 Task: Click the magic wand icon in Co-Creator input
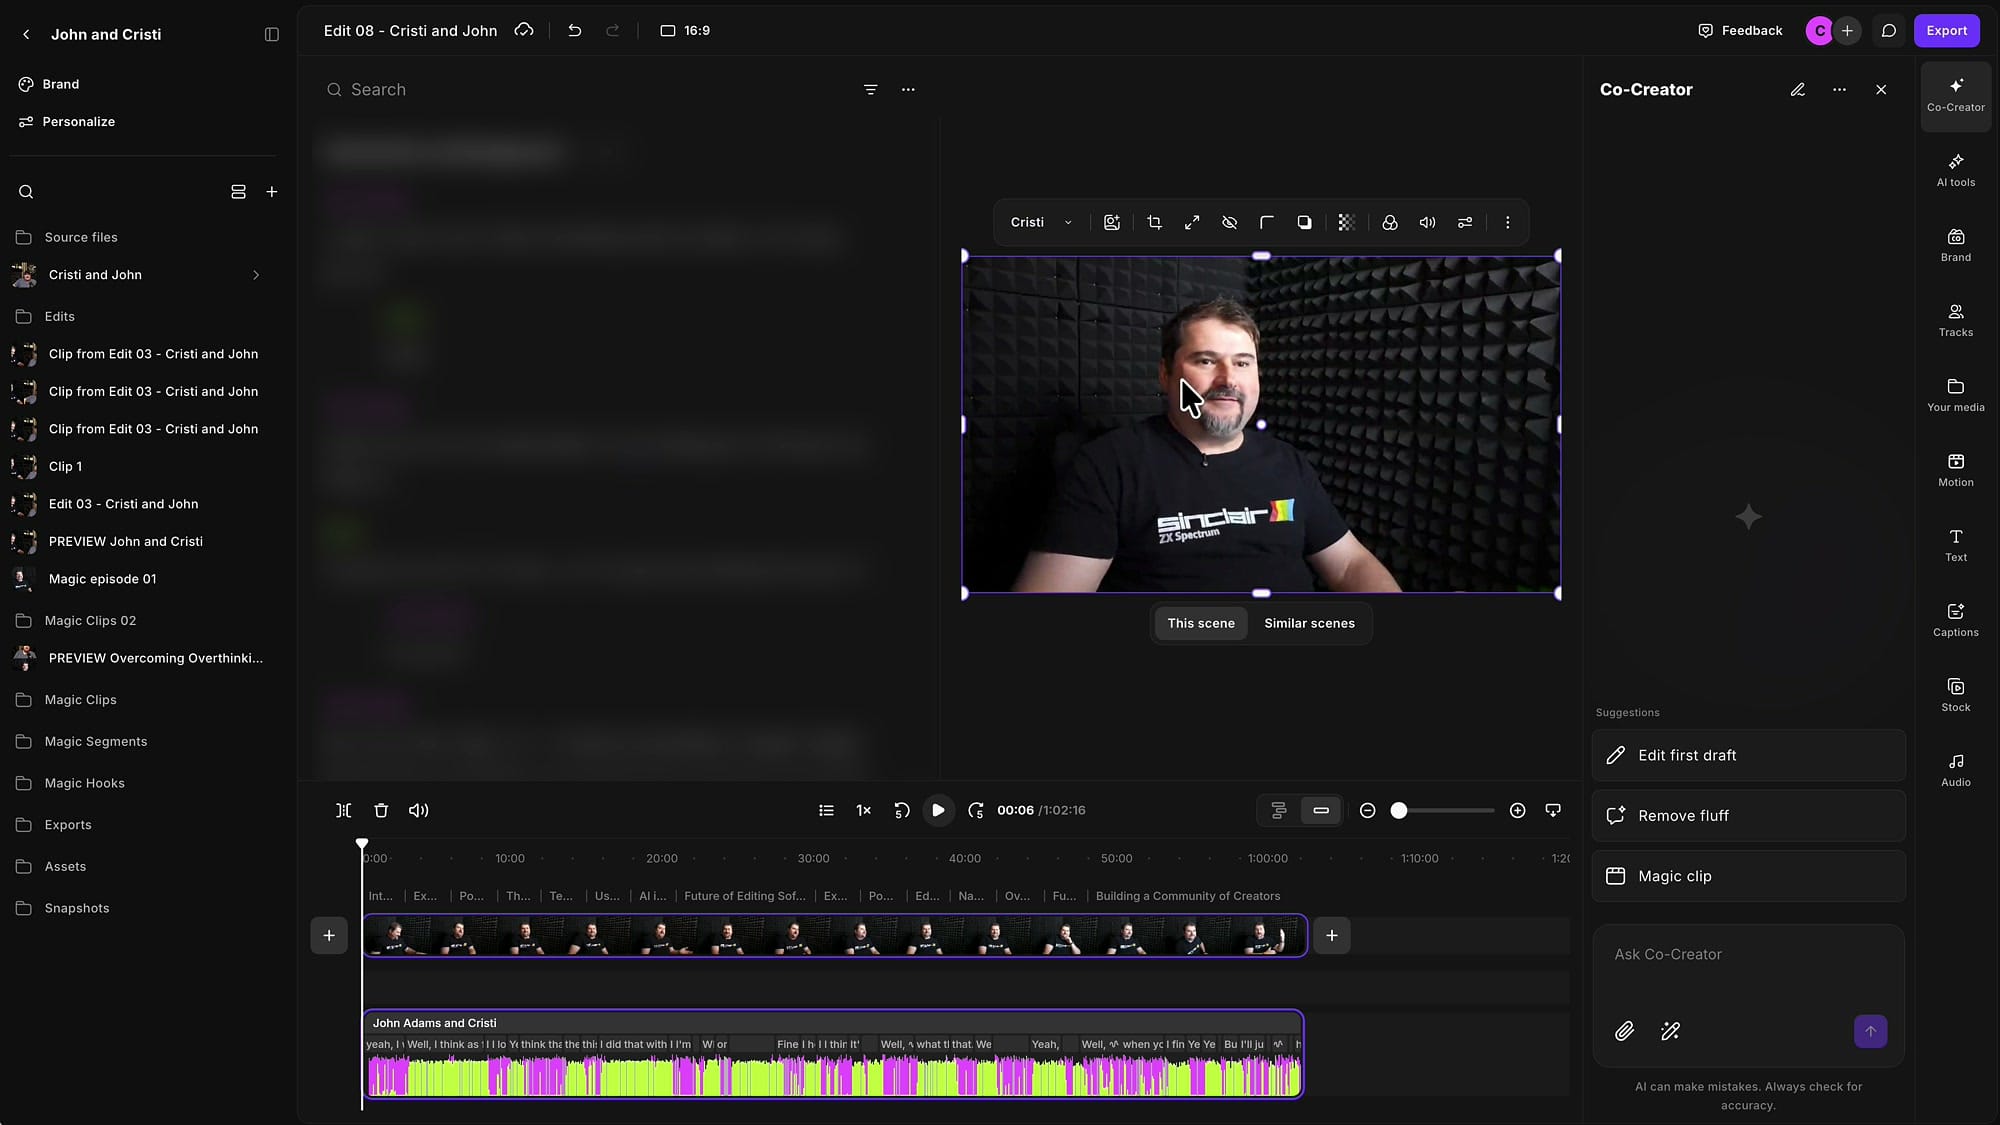(1670, 1031)
